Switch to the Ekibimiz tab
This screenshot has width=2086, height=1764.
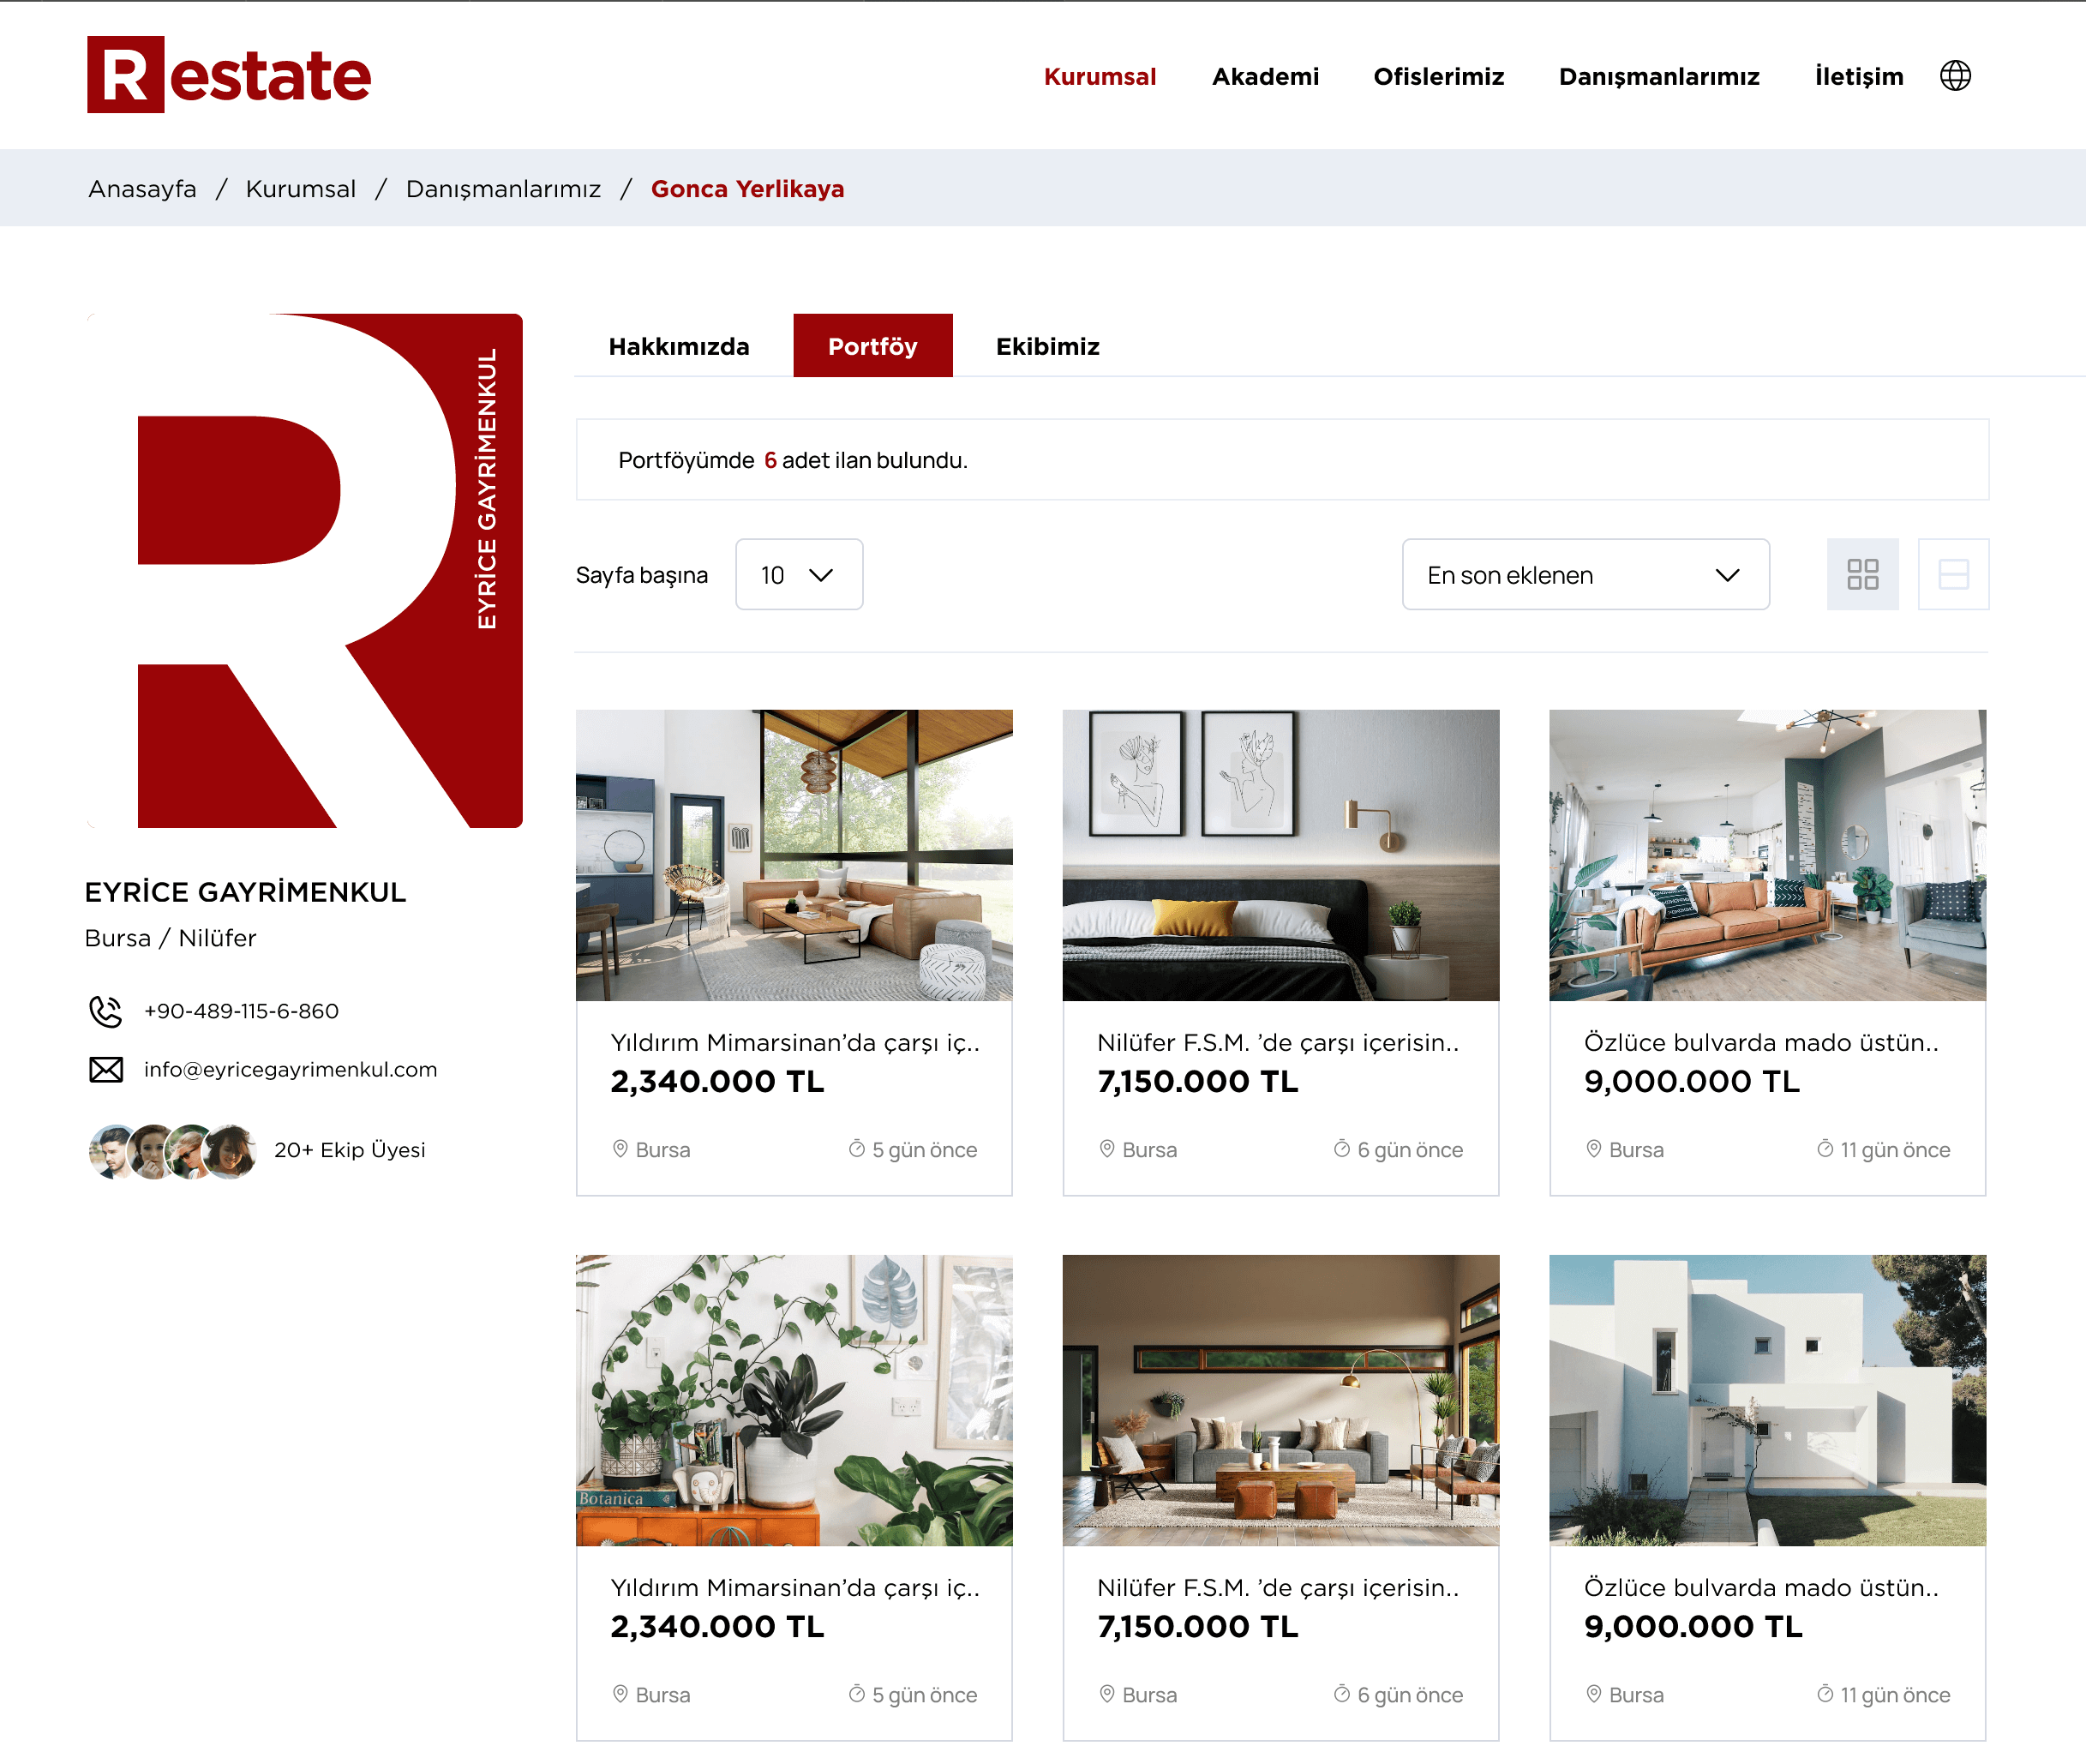[x=1047, y=346]
